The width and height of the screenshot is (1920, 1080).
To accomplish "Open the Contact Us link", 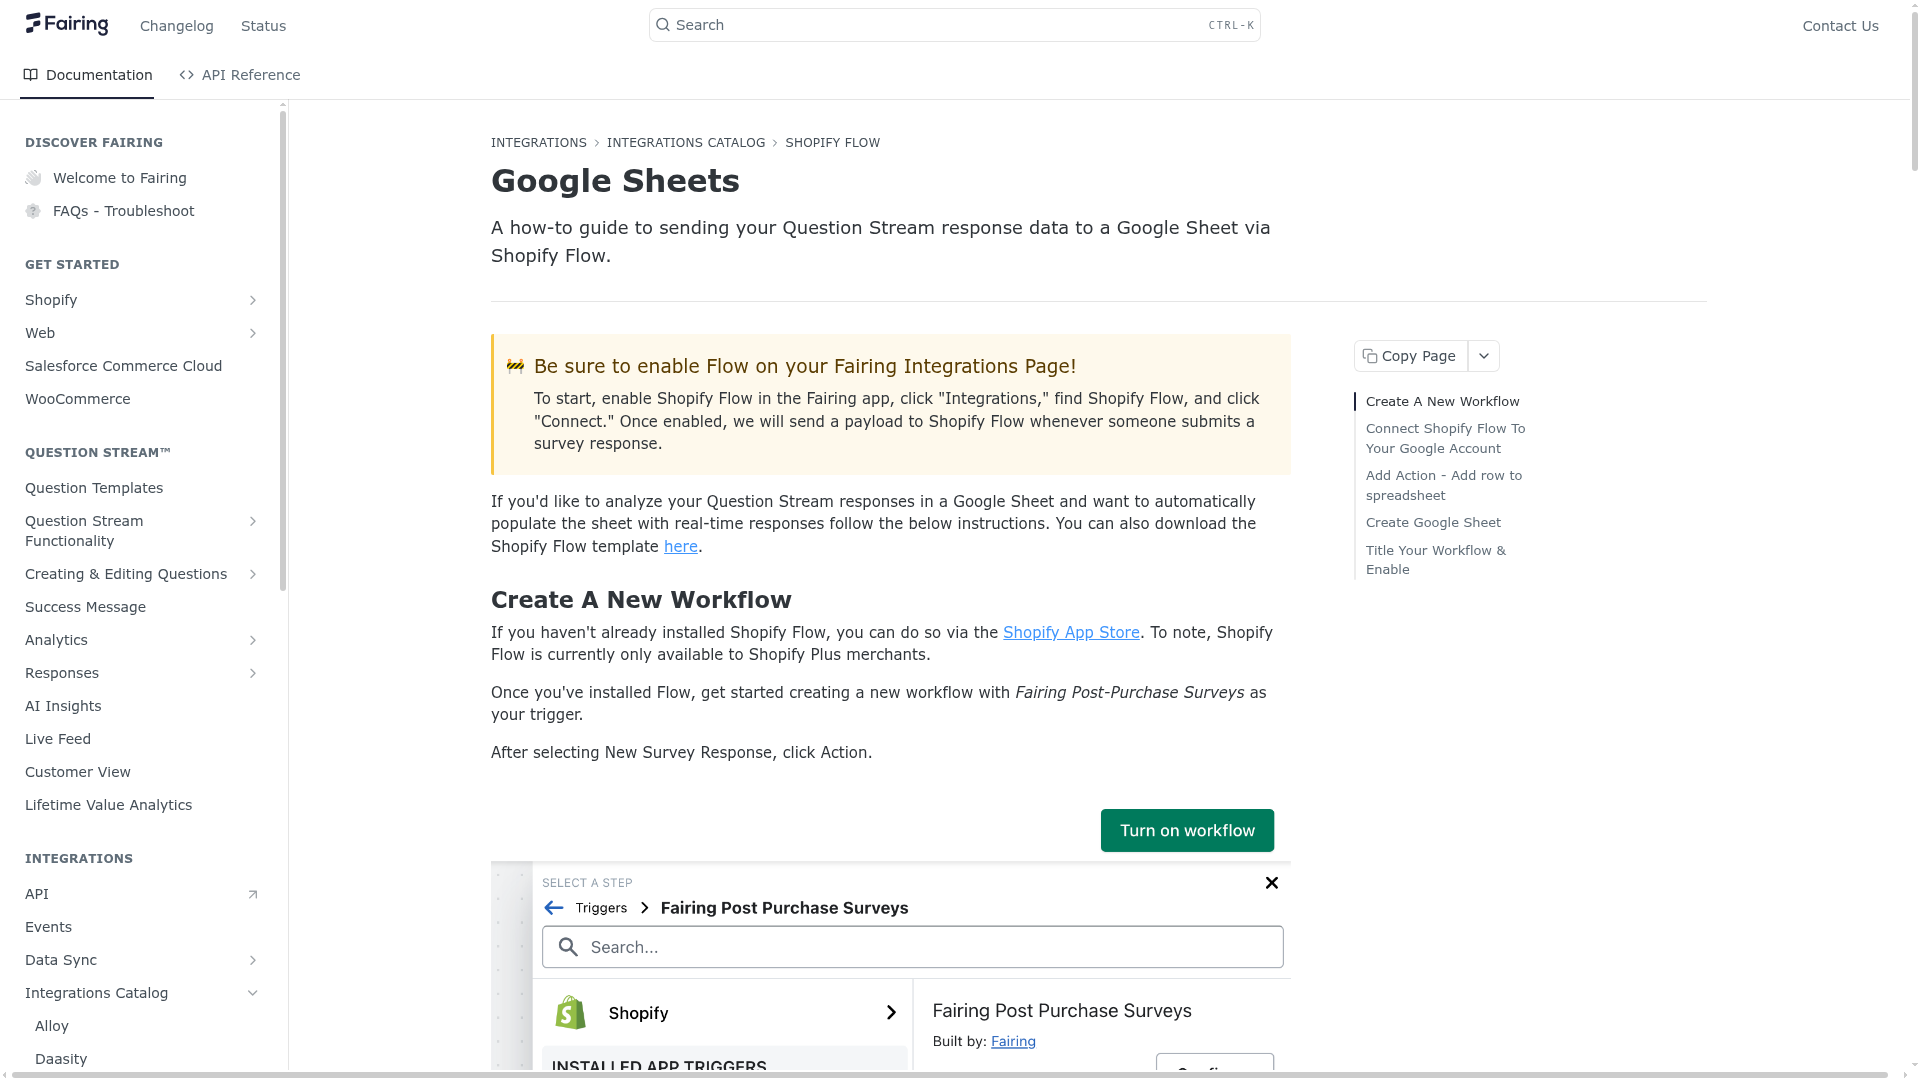I will coord(1840,26).
